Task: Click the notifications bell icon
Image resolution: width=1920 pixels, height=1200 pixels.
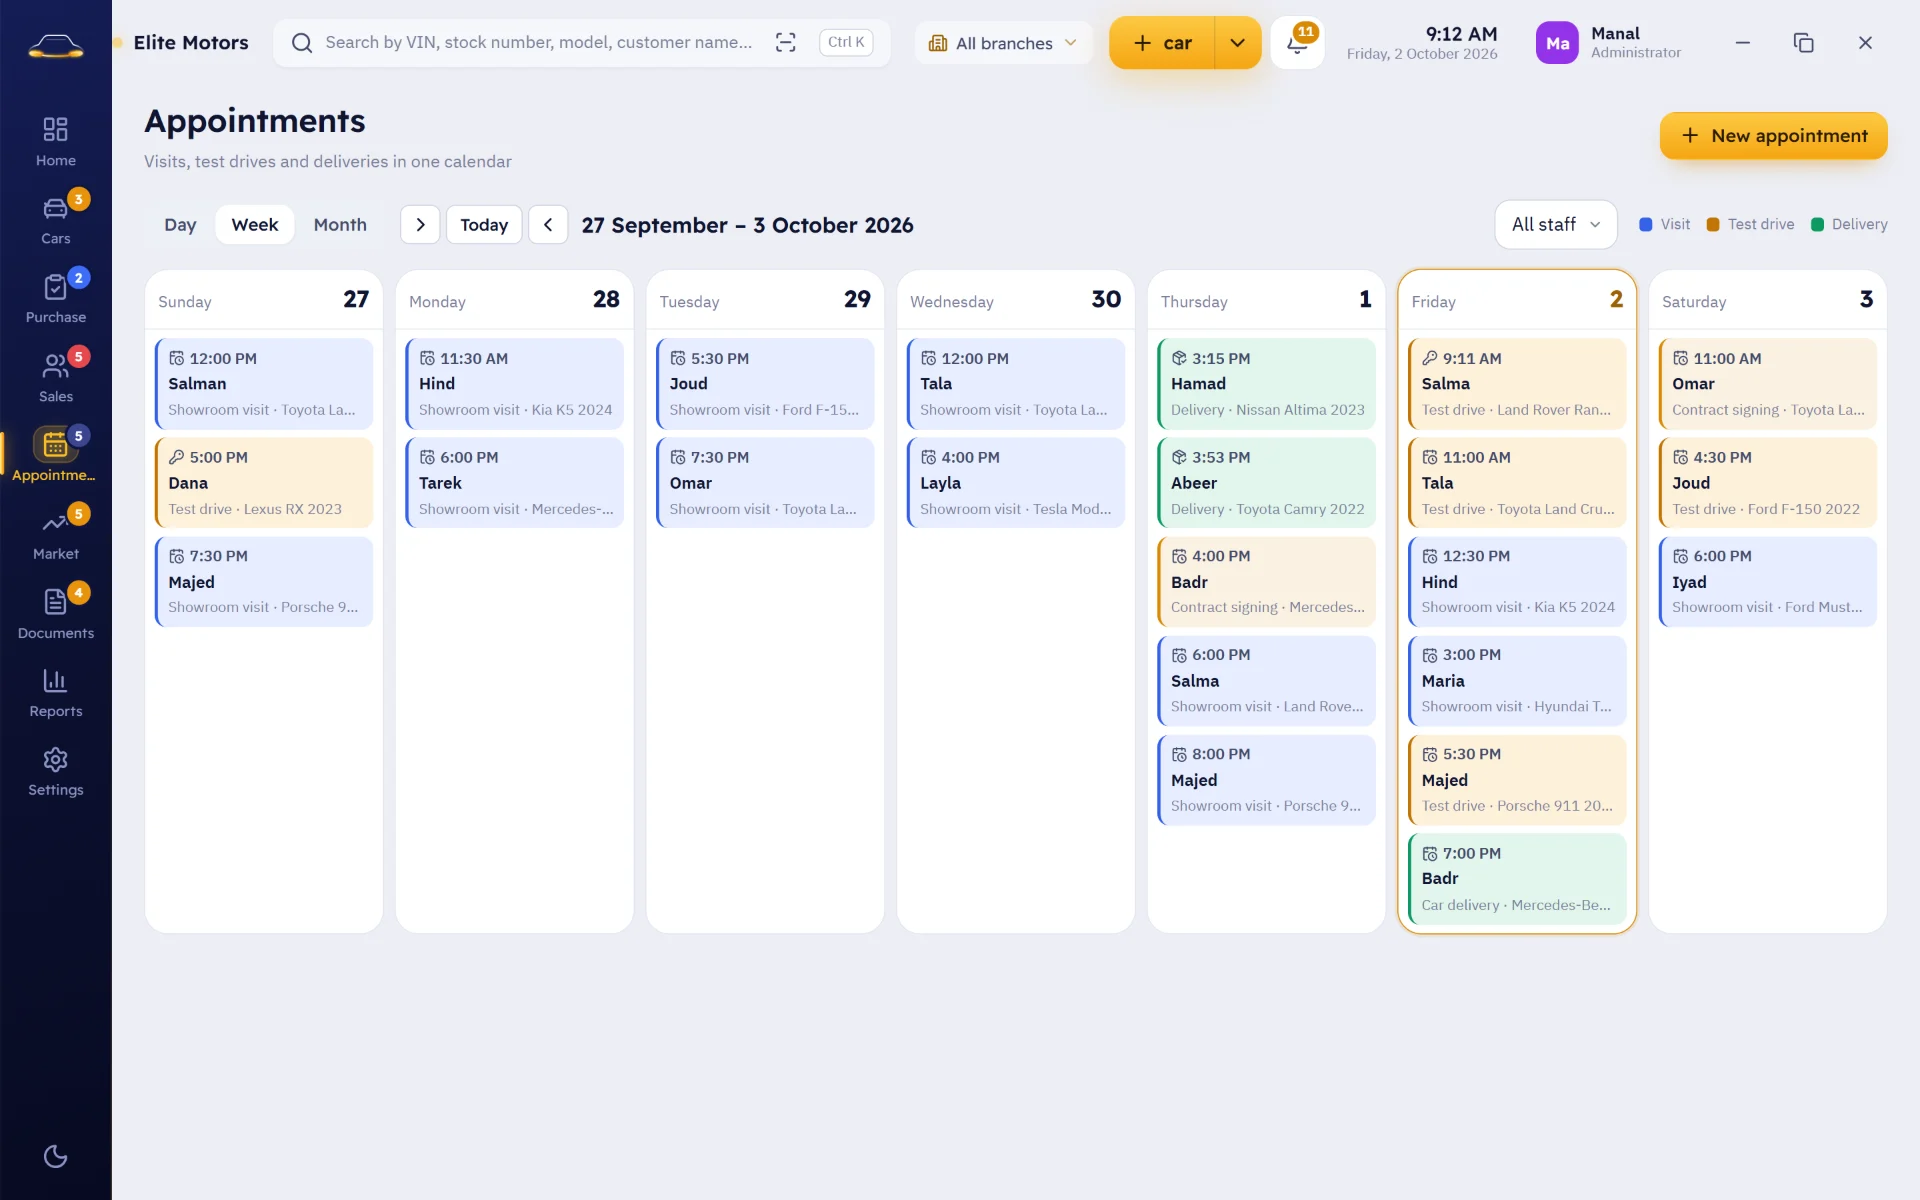Action: pos(1297,43)
